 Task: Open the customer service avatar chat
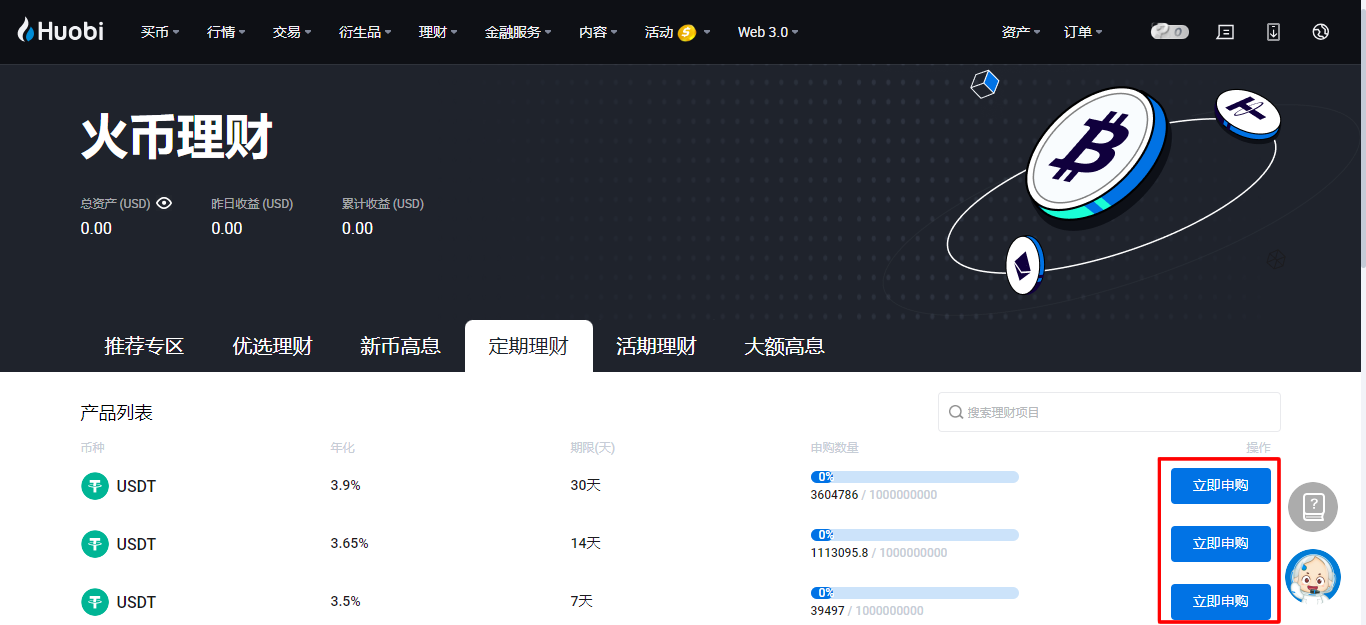[x=1313, y=577]
